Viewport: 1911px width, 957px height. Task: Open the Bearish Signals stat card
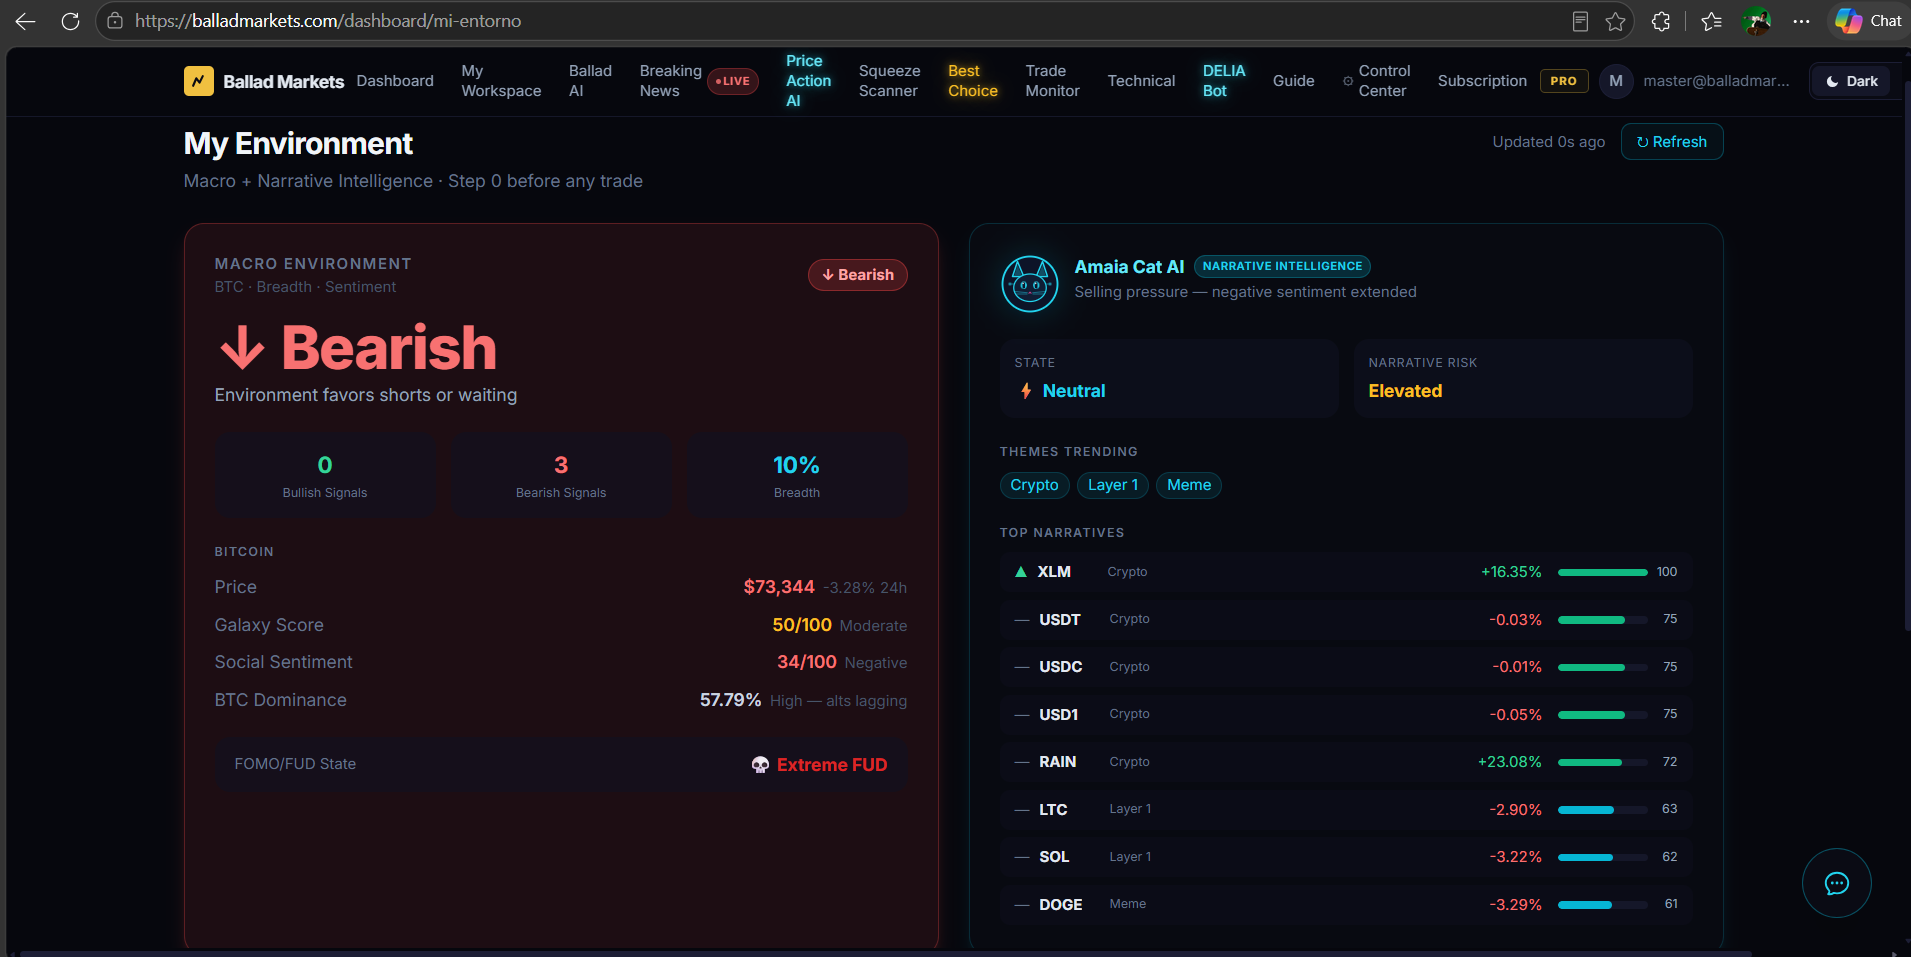pos(561,475)
